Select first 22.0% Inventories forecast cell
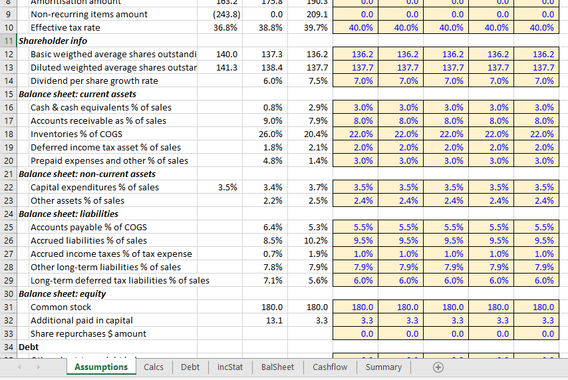This screenshot has height=380, width=568. pyautogui.click(x=355, y=134)
